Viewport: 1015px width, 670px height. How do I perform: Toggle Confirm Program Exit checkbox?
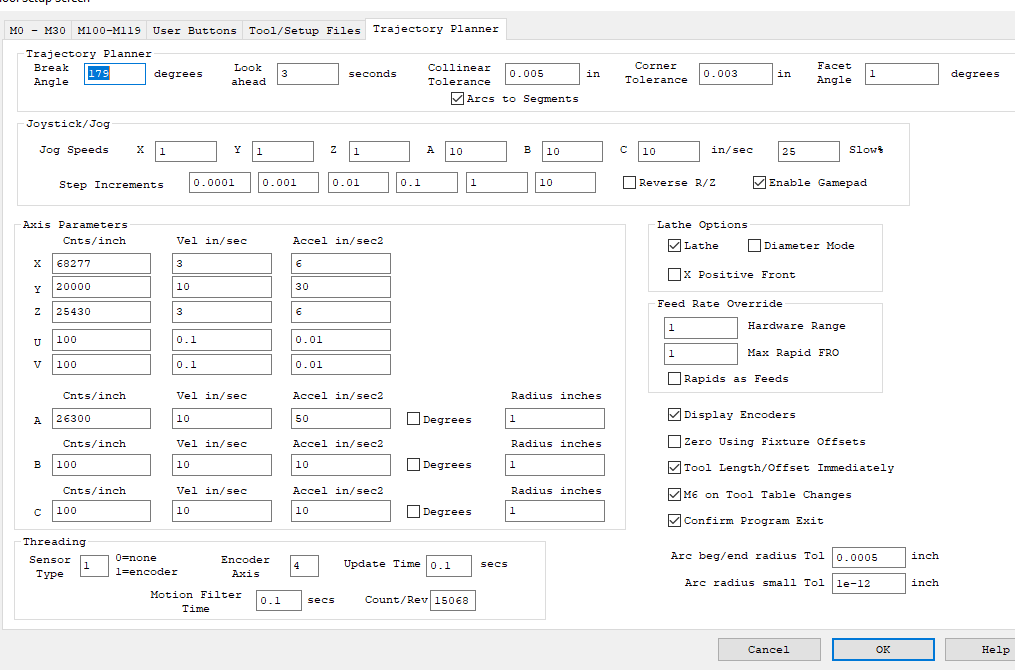pos(674,521)
